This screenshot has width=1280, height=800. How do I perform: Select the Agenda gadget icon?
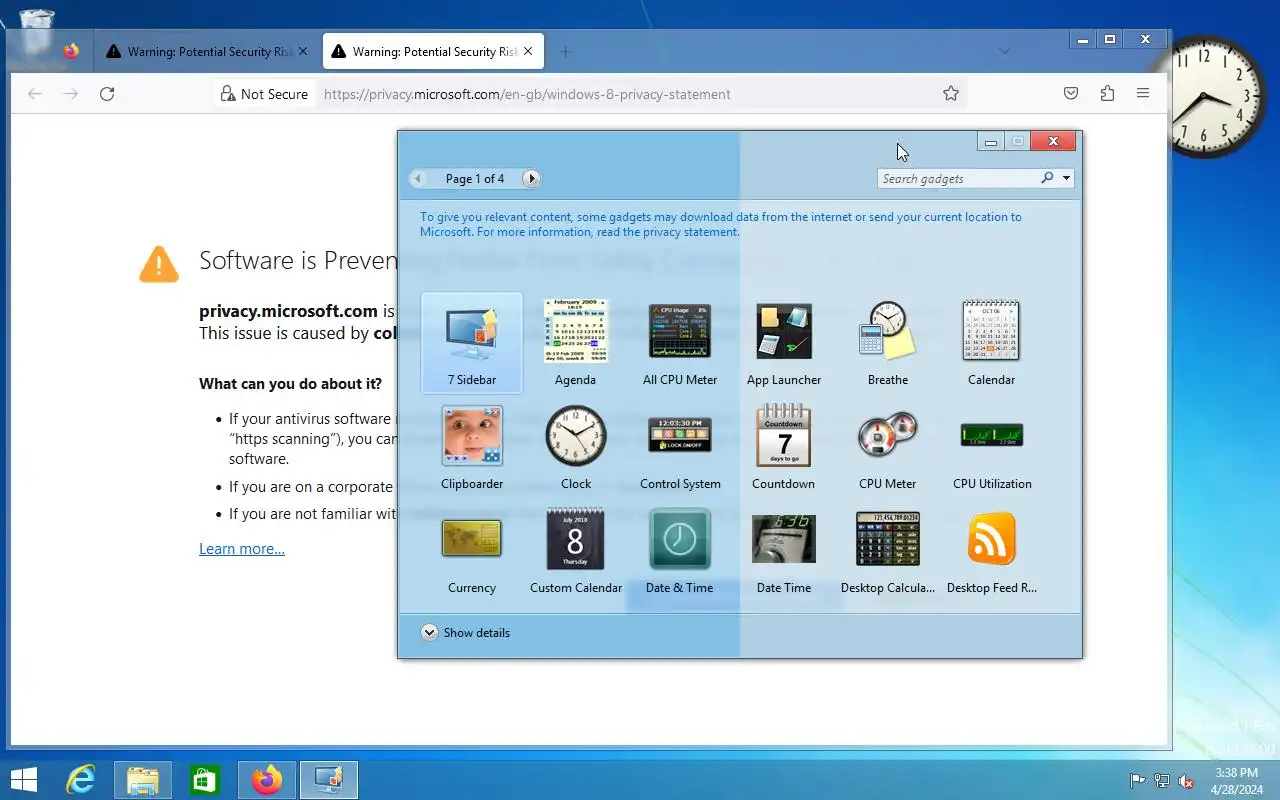coord(576,331)
